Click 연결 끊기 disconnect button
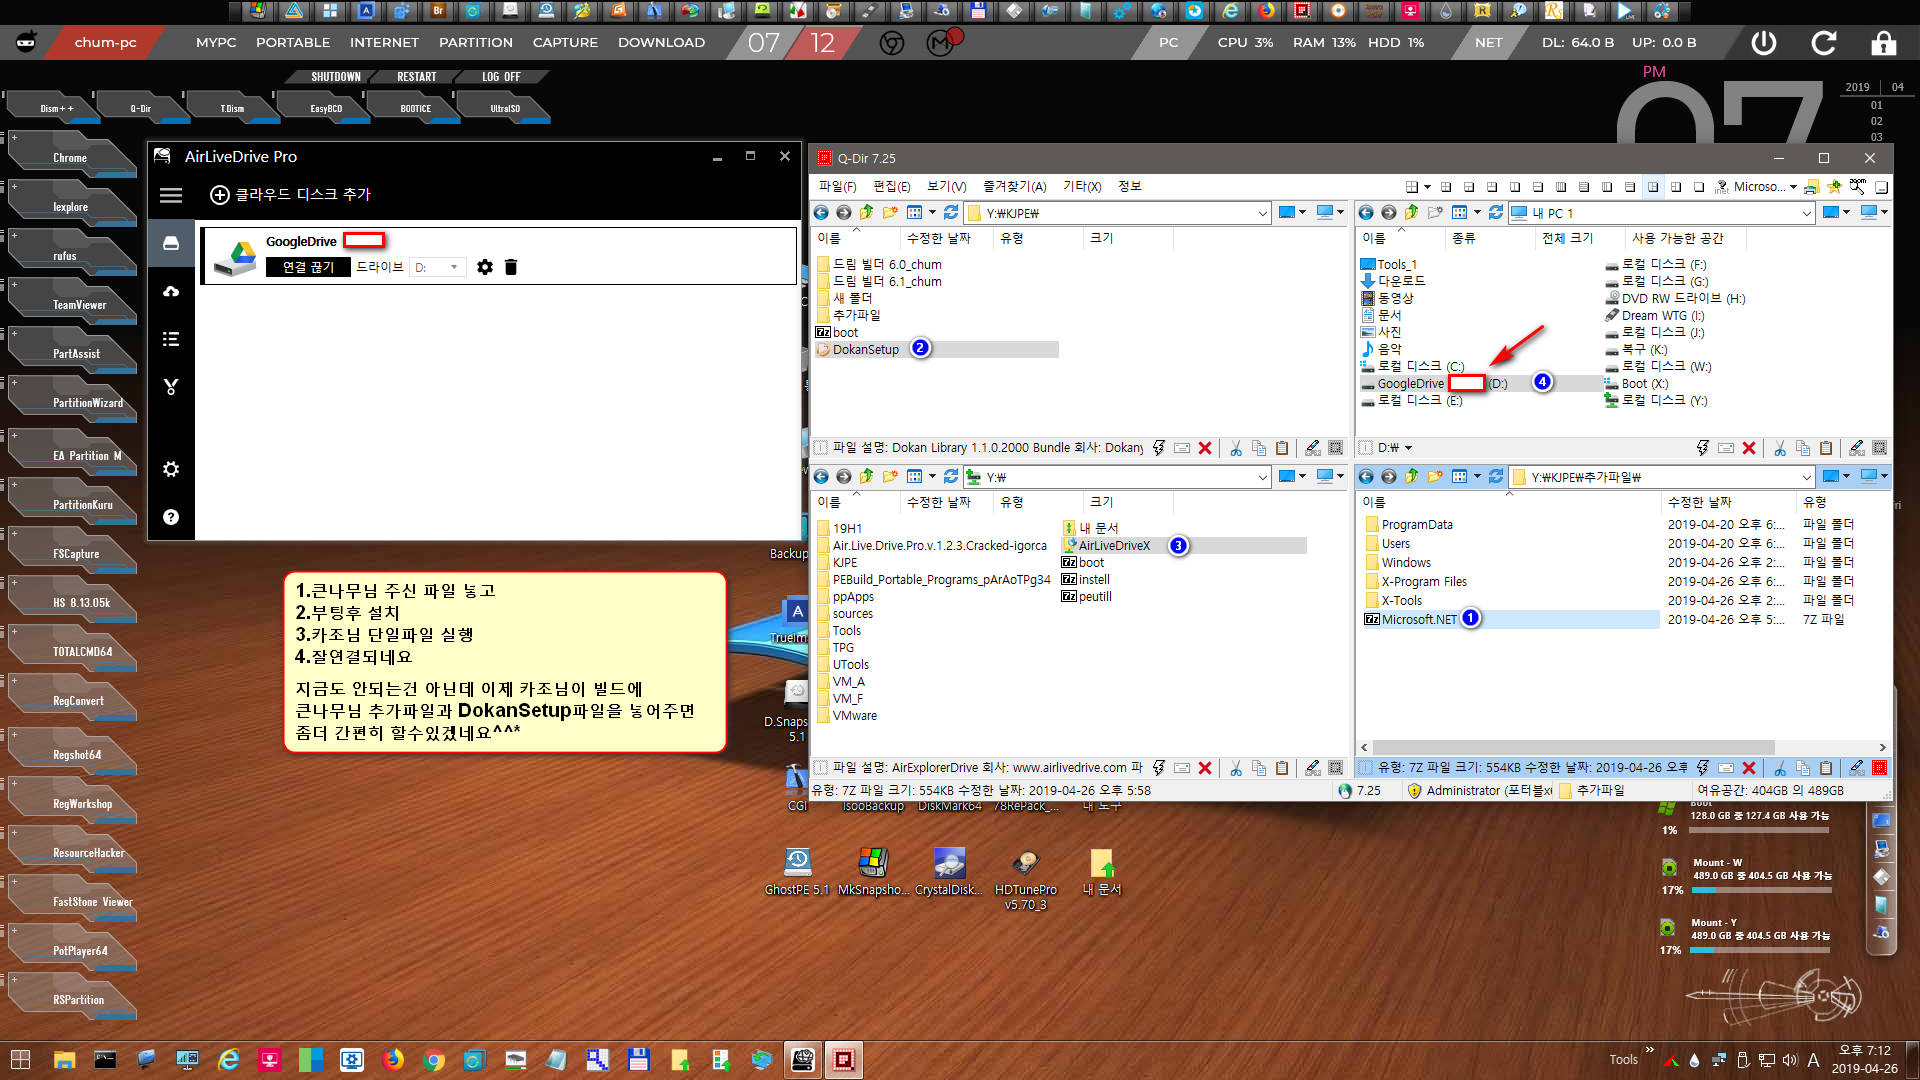 [x=308, y=267]
